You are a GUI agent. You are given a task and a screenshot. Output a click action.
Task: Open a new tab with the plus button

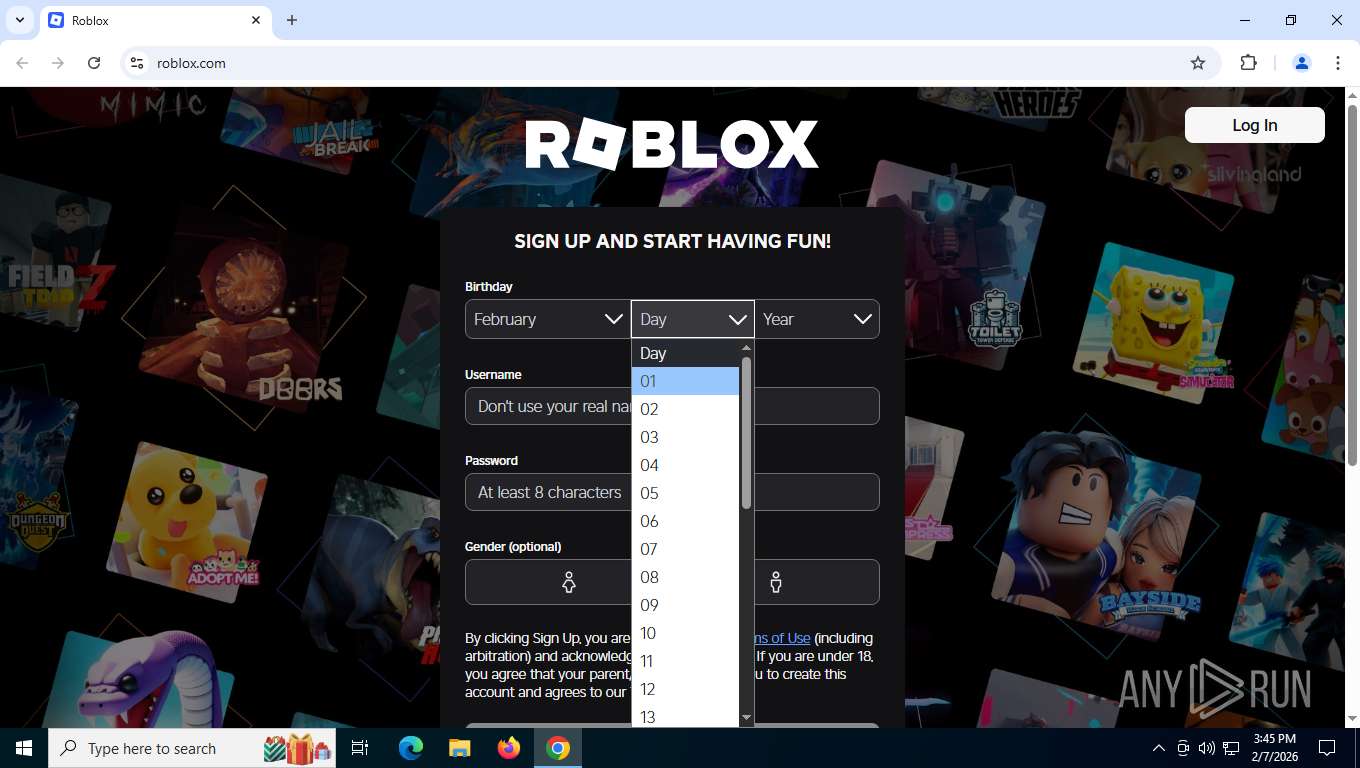tap(292, 20)
